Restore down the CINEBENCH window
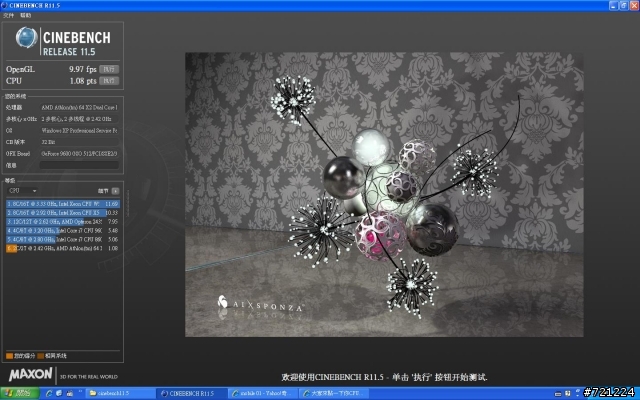 (x=624, y=5)
